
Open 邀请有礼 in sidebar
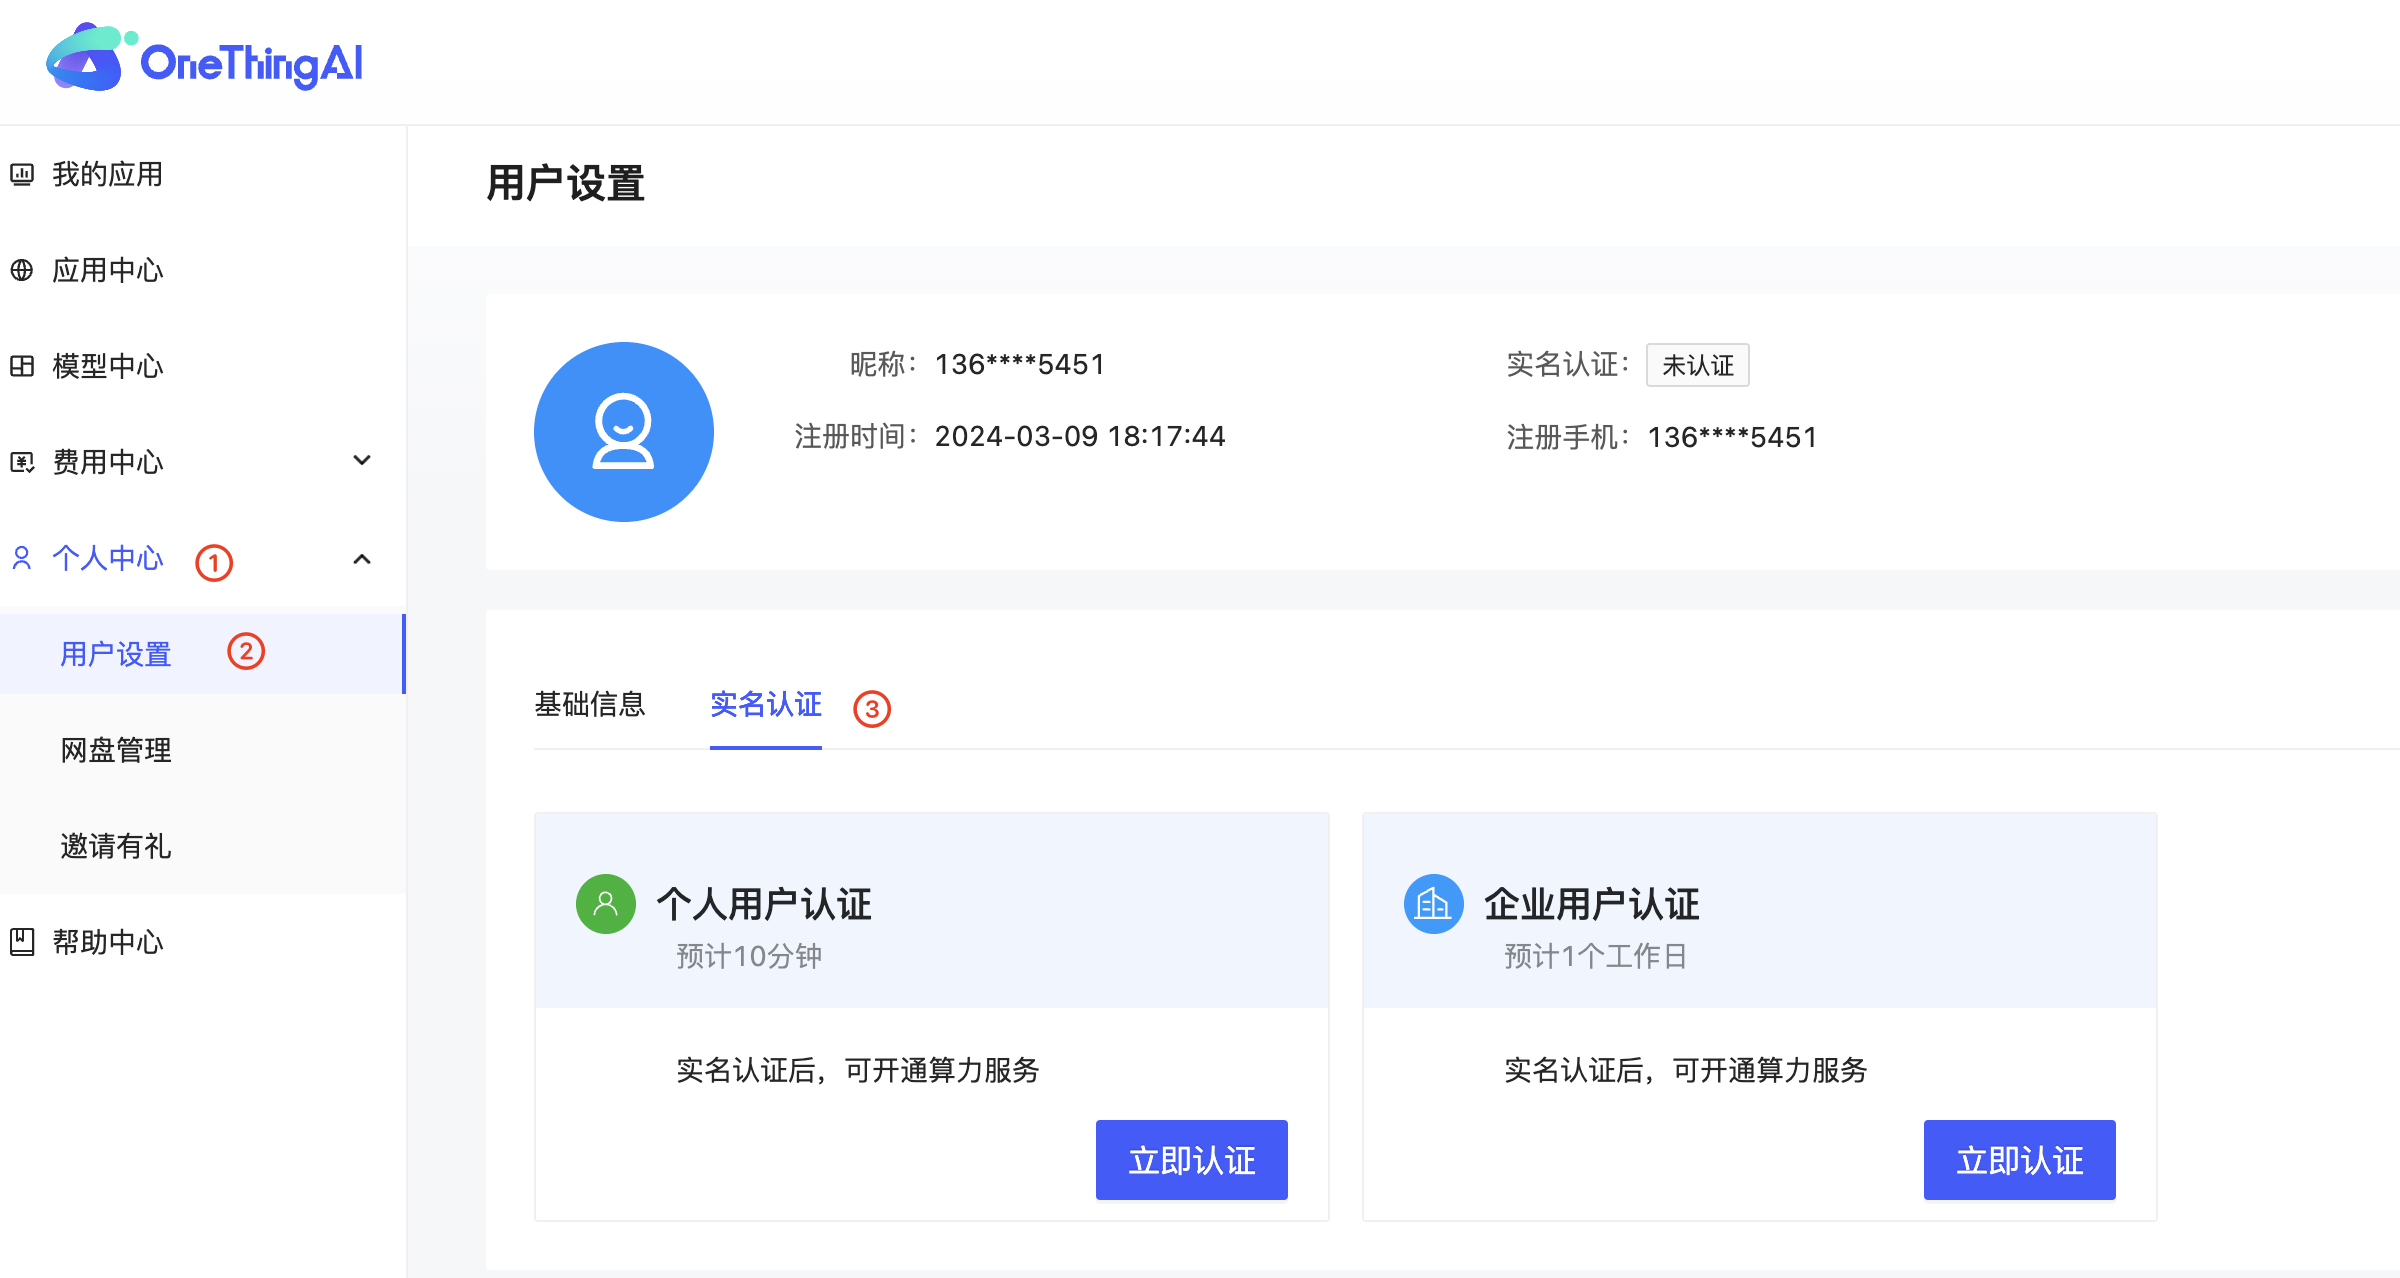coord(116,846)
